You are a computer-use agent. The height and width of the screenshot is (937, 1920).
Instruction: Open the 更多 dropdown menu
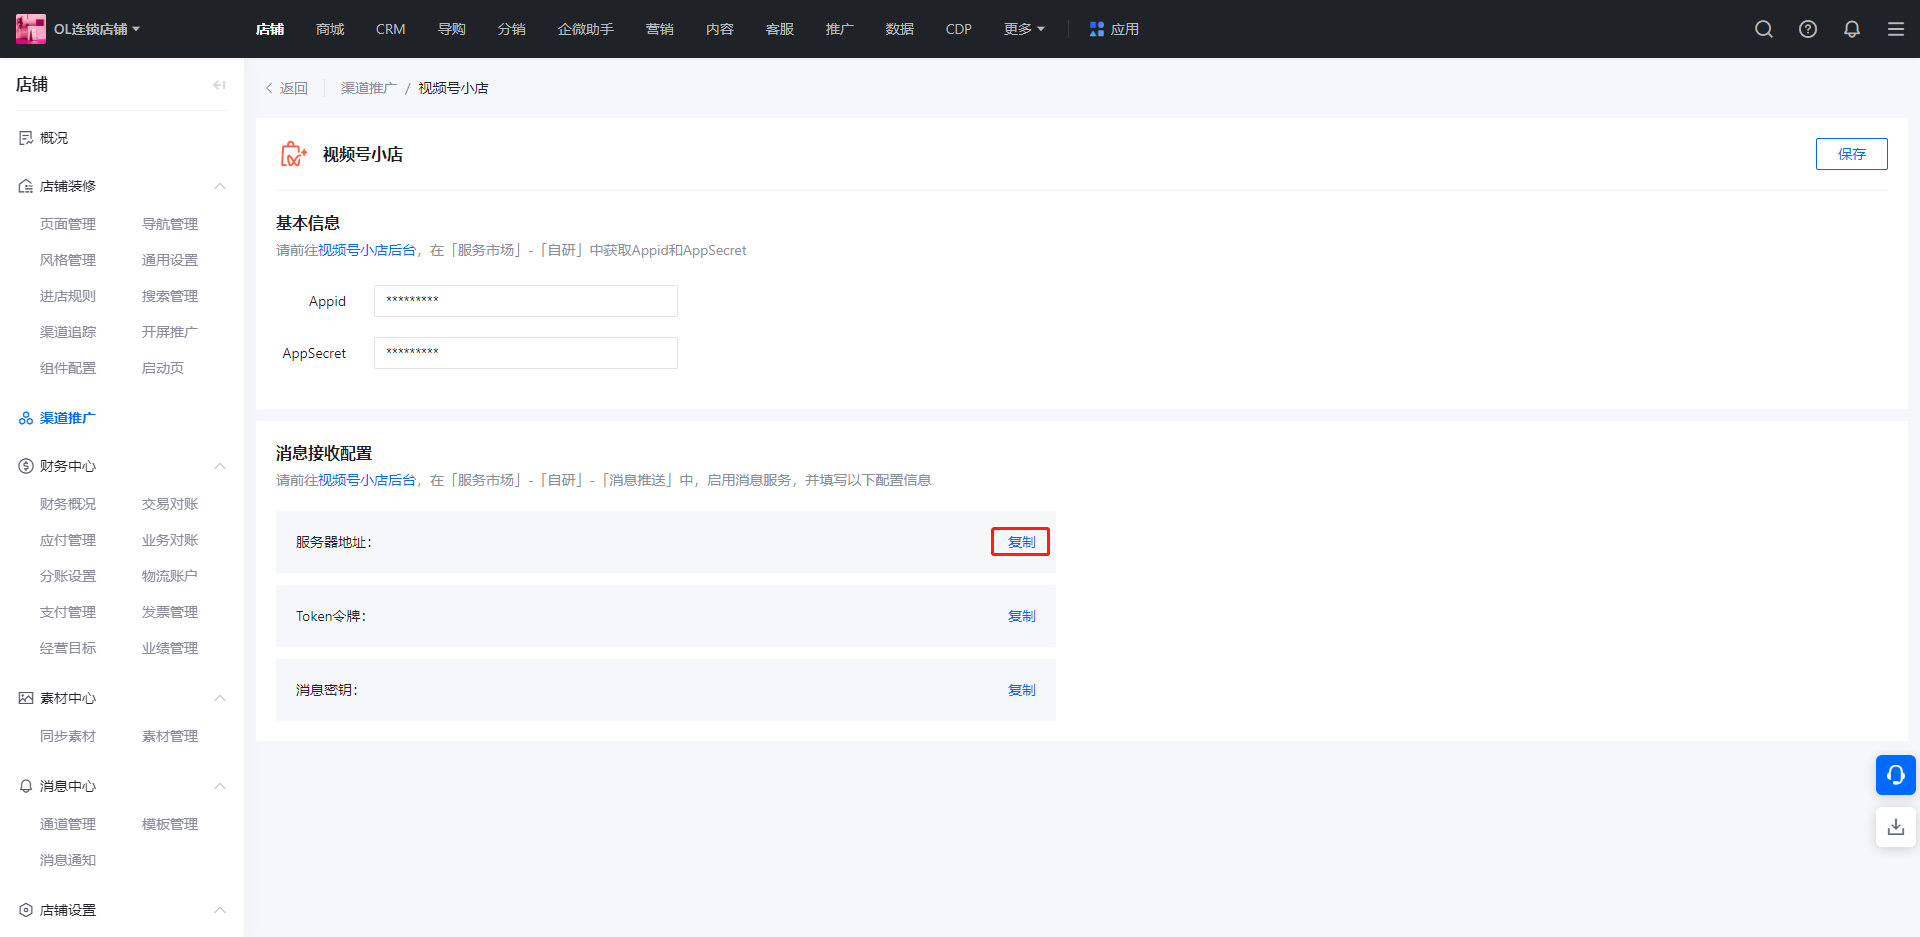coord(1024,29)
